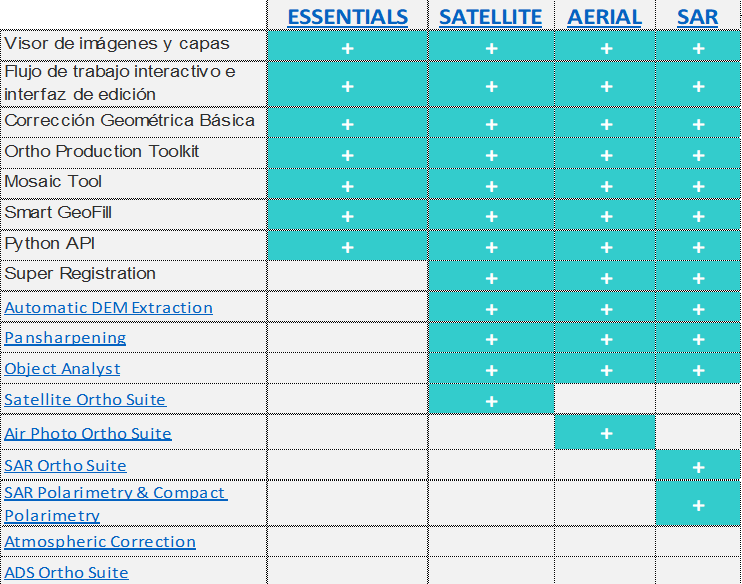Open the SATELLITE column header link
Viewport: 742px width, 584px height.
490,17
